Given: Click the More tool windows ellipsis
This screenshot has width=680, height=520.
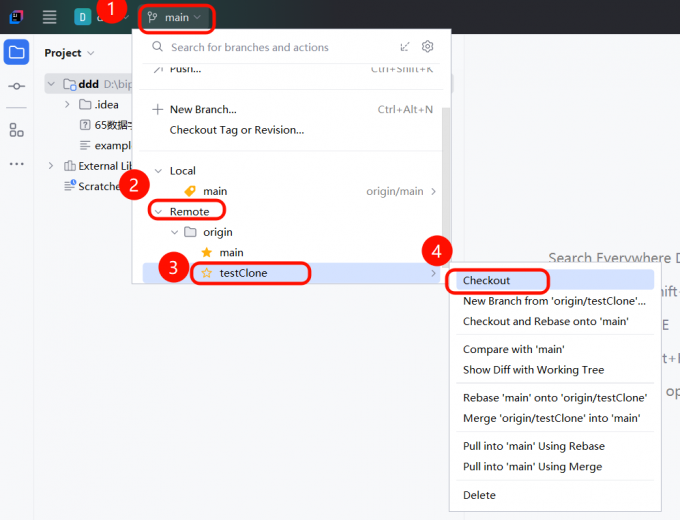Looking at the screenshot, I should tap(17, 164).
